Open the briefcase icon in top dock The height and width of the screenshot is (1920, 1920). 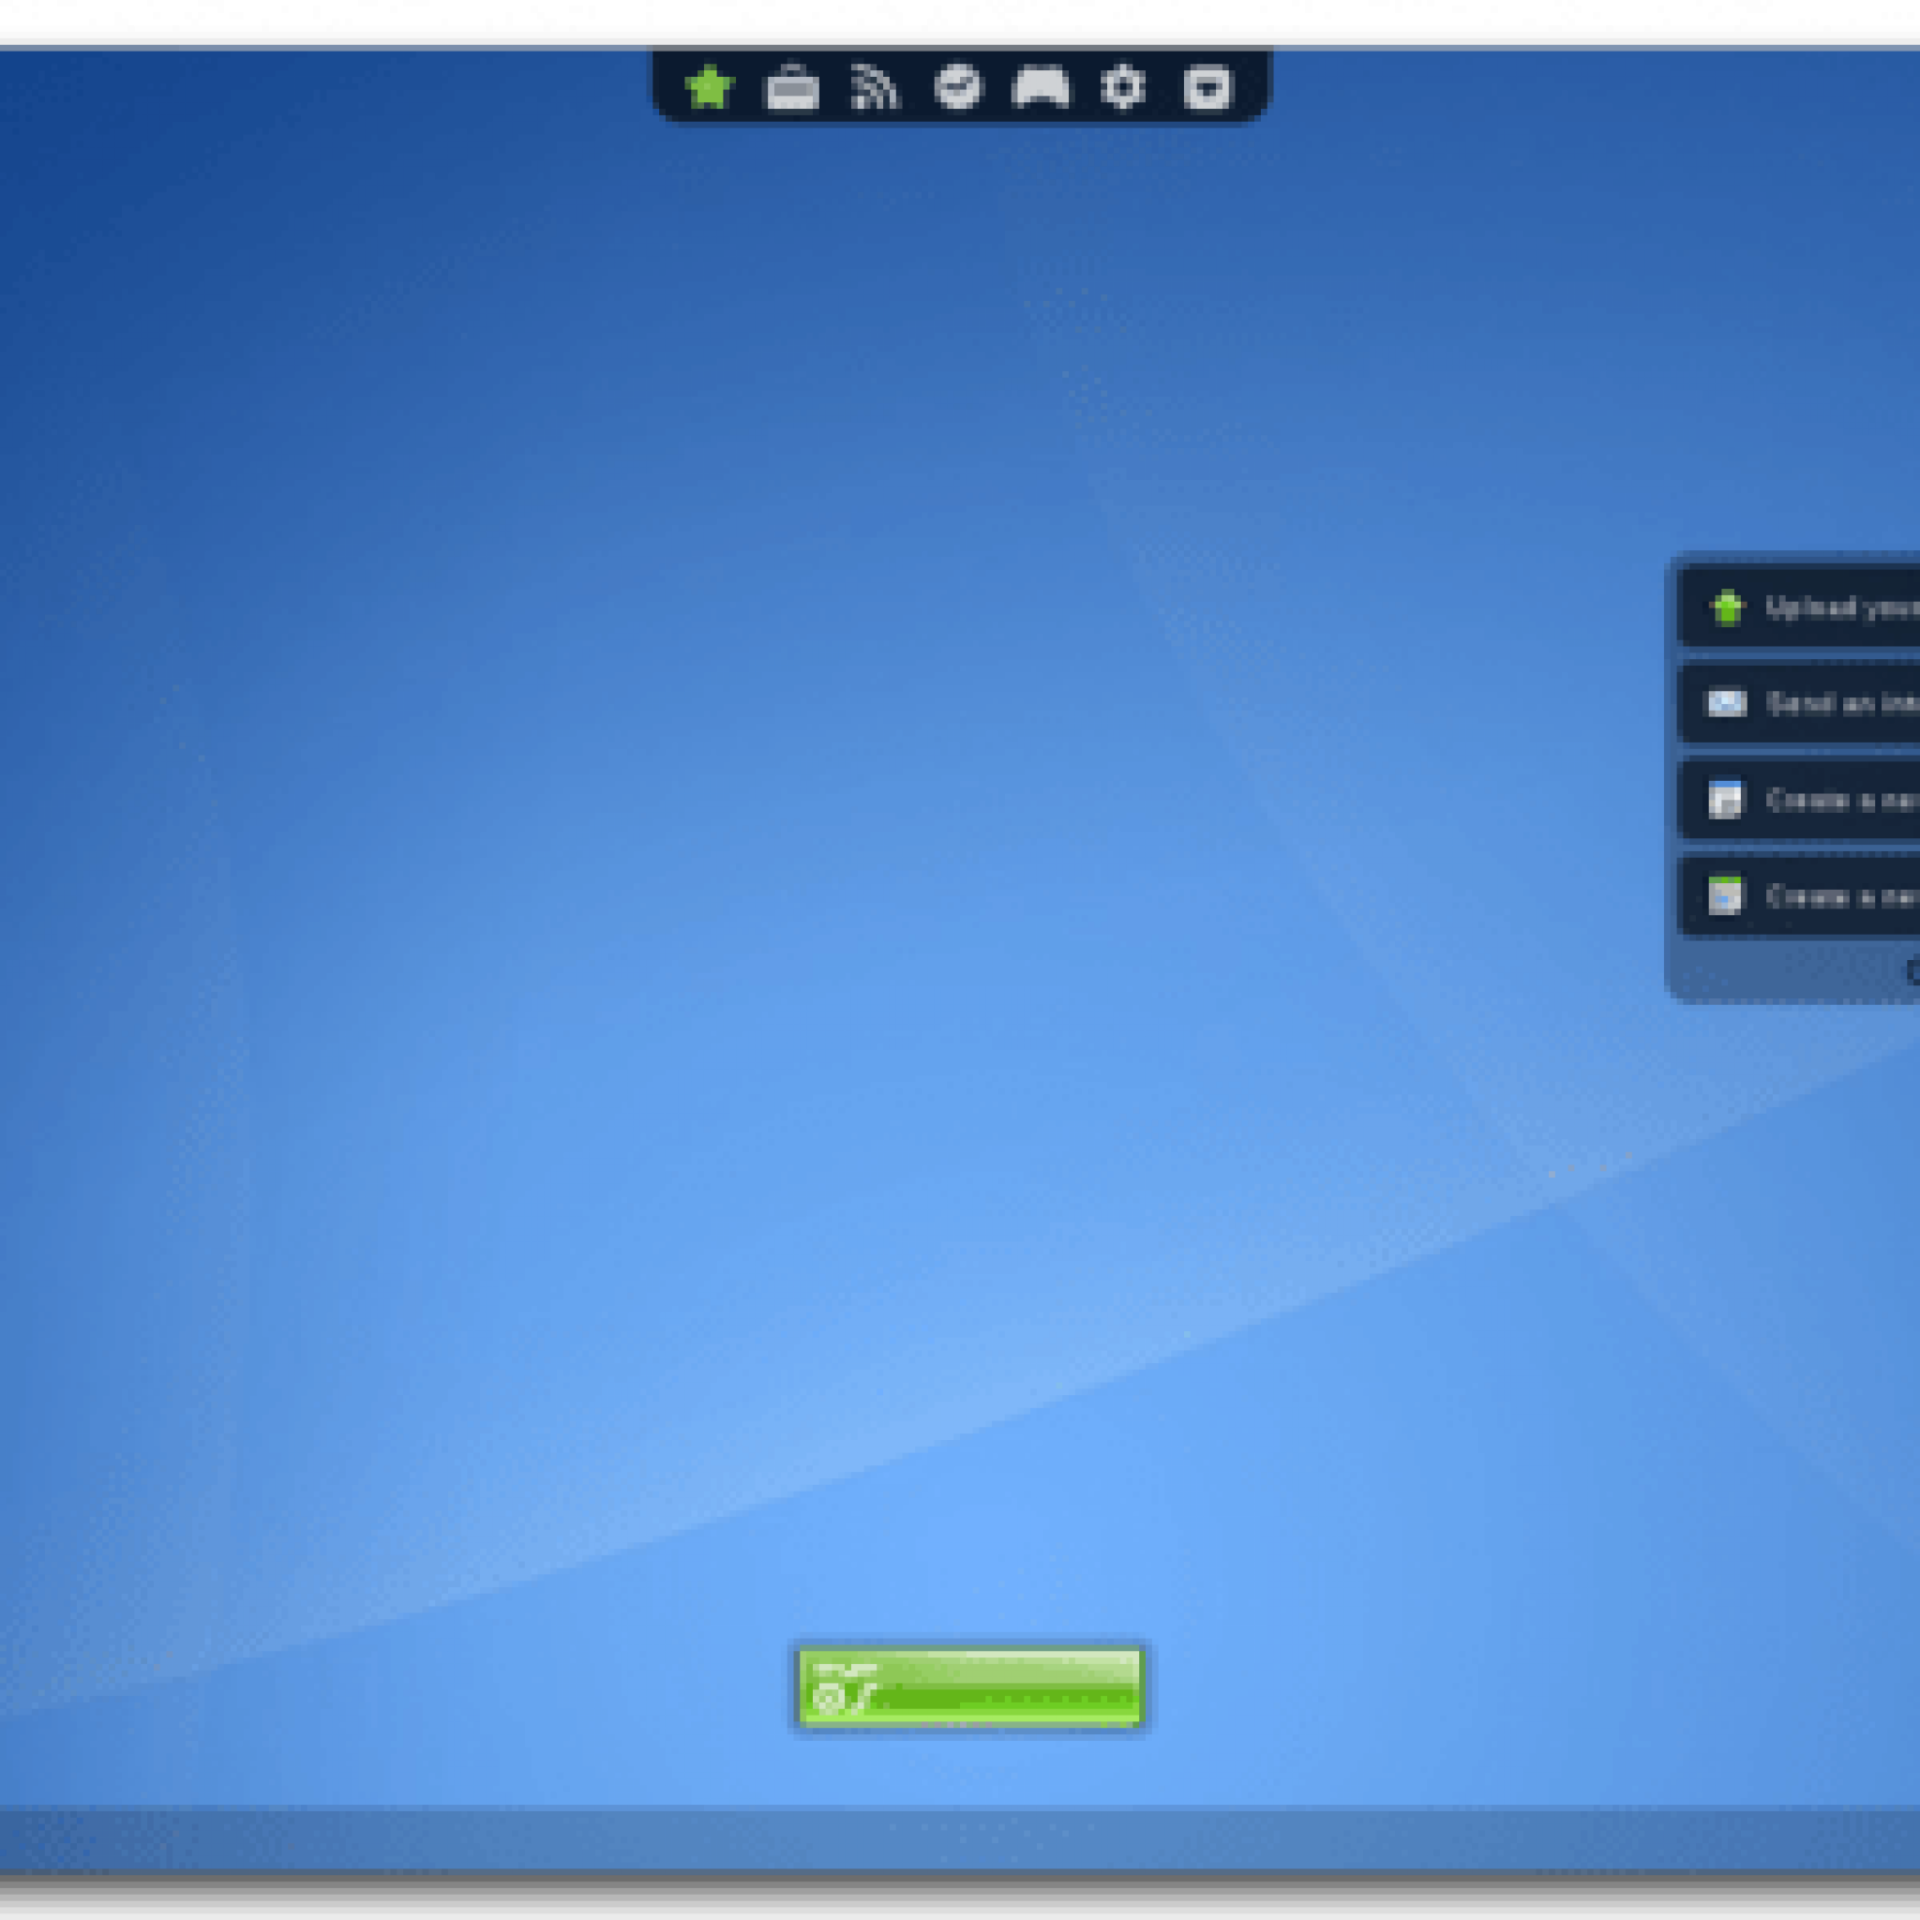tap(792, 89)
